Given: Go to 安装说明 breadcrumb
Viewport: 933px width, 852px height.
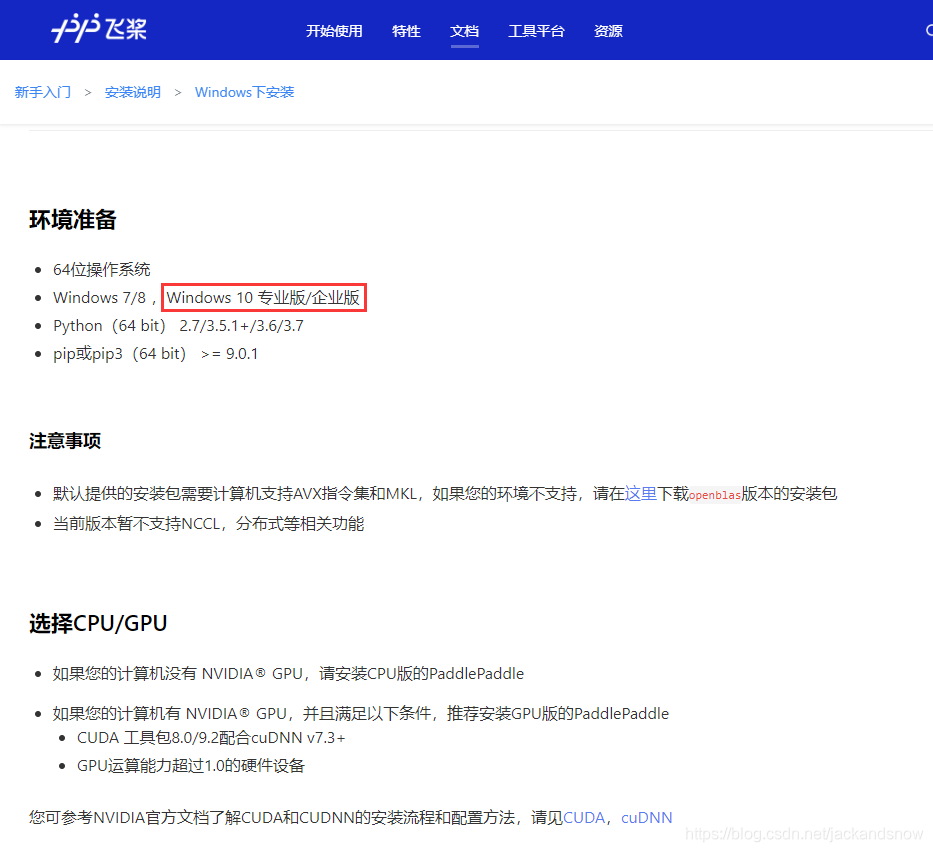Looking at the screenshot, I should 133,92.
